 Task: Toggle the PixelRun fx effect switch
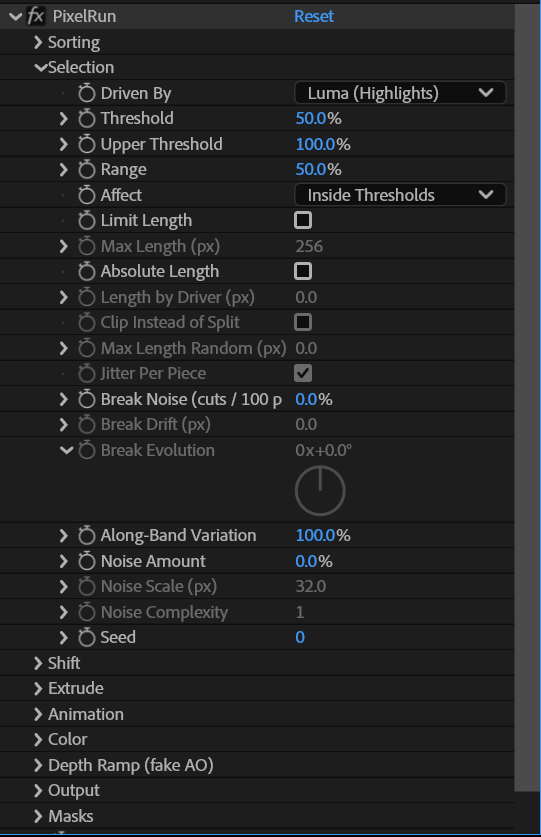pos(36,16)
